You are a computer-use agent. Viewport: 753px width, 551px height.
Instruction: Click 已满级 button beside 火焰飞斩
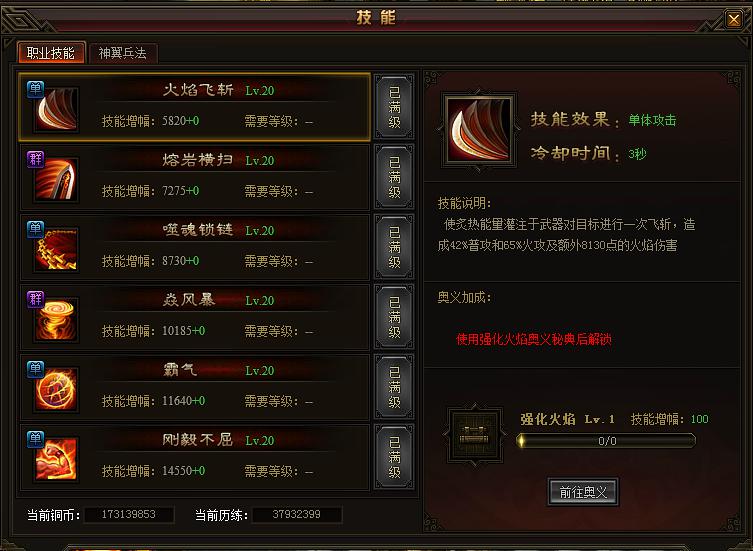tap(394, 107)
